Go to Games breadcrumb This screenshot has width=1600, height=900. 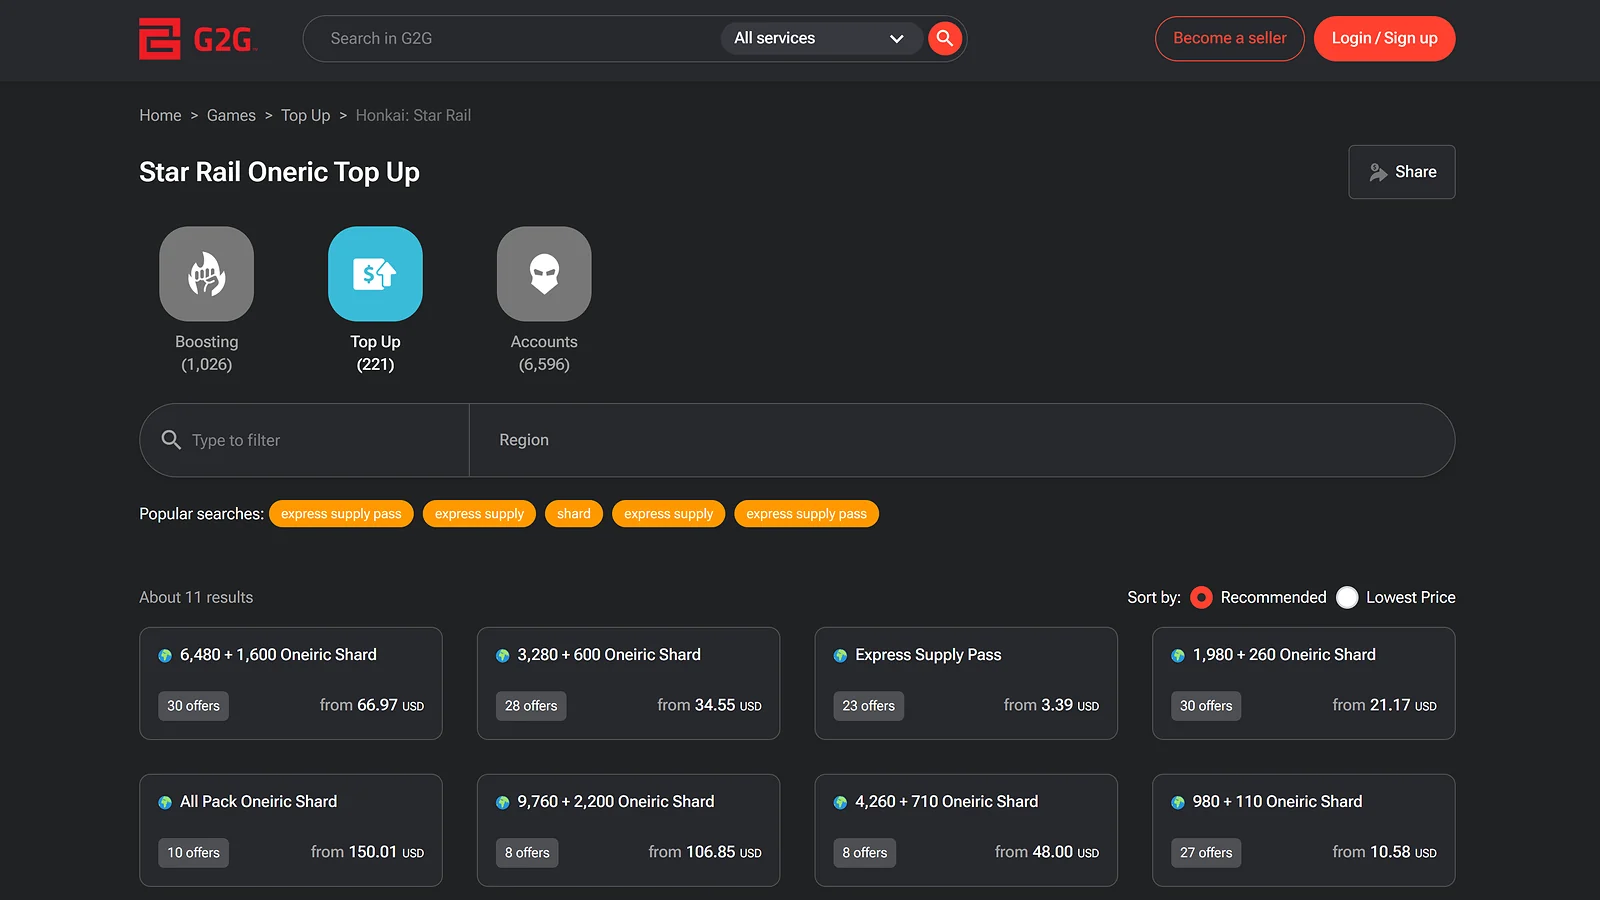click(x=231, y=115)
